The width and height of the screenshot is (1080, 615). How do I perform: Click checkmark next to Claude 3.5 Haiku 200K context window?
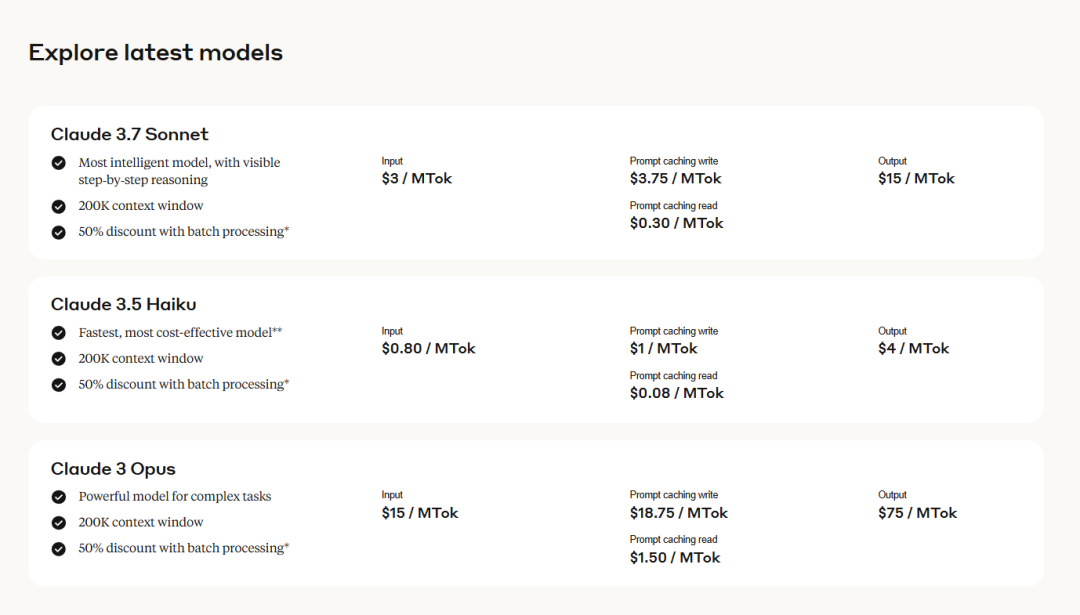pos(59,359)
